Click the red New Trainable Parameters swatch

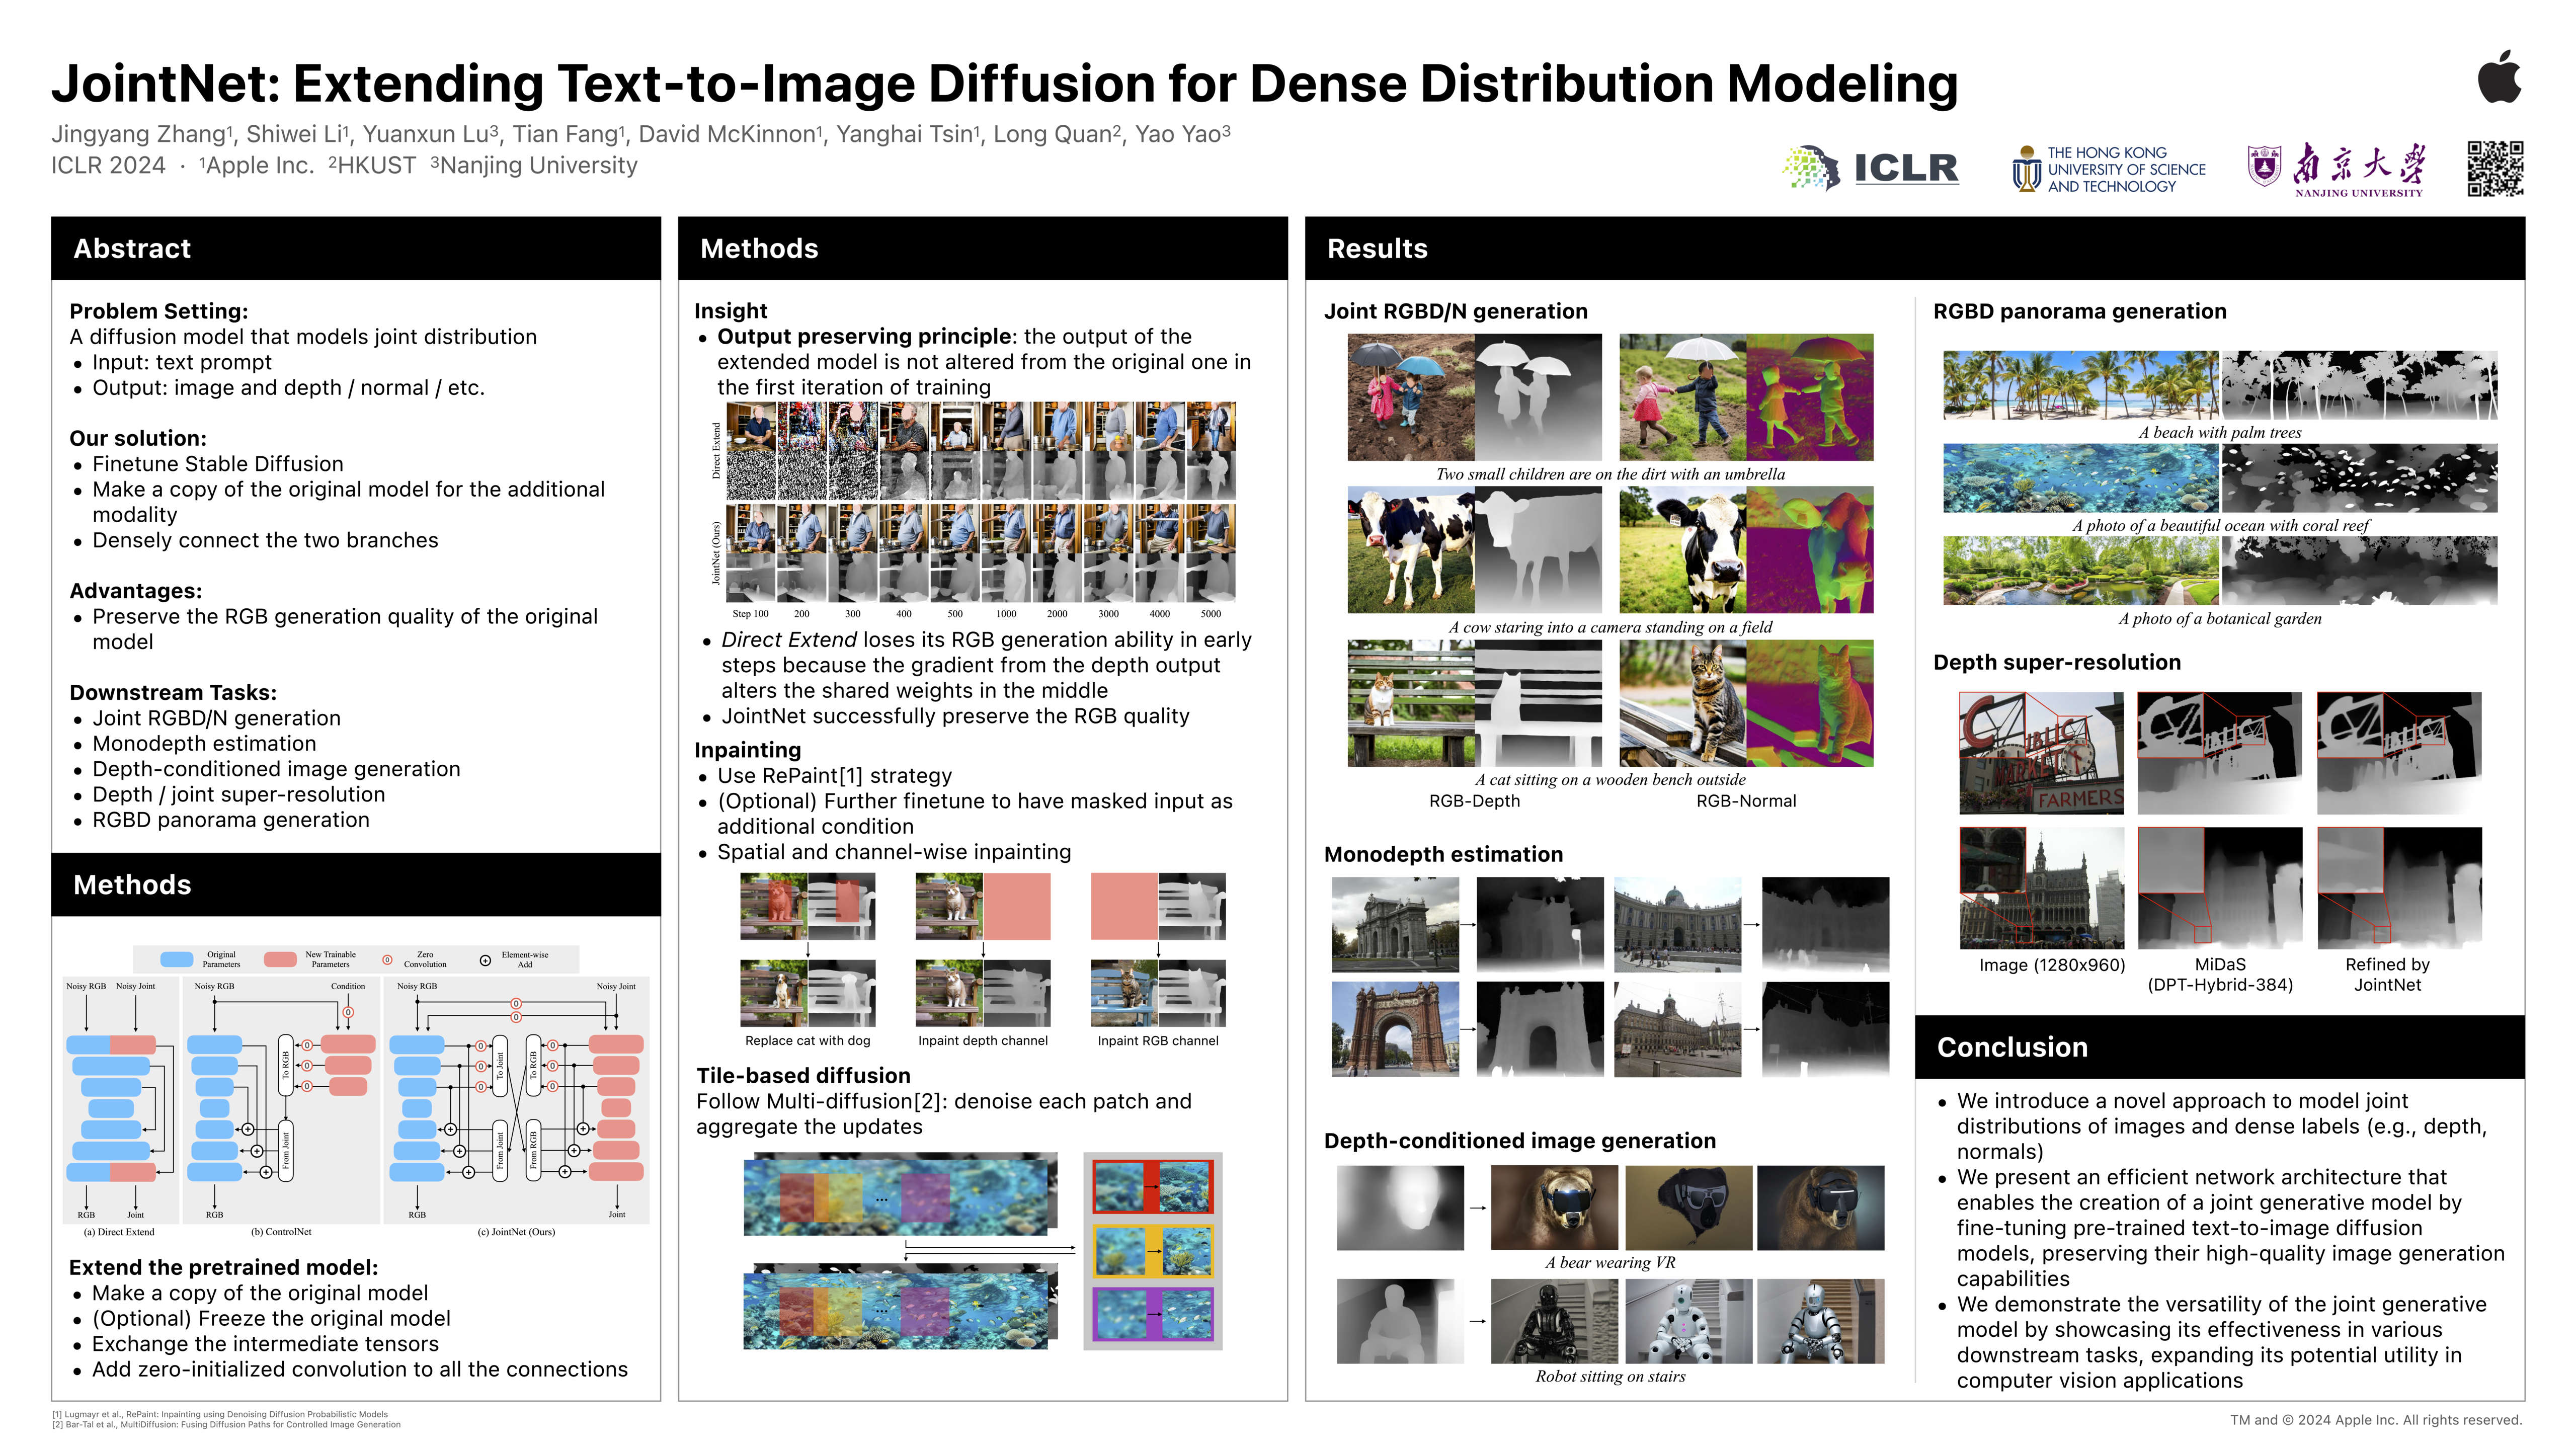click(279, 959)
